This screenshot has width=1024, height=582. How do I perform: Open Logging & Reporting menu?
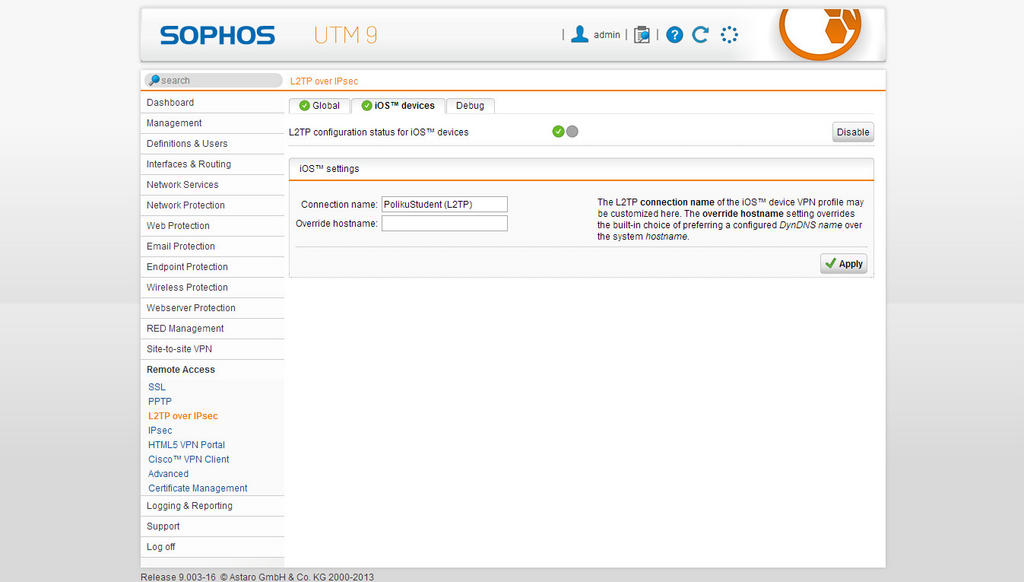coord(212,506)
